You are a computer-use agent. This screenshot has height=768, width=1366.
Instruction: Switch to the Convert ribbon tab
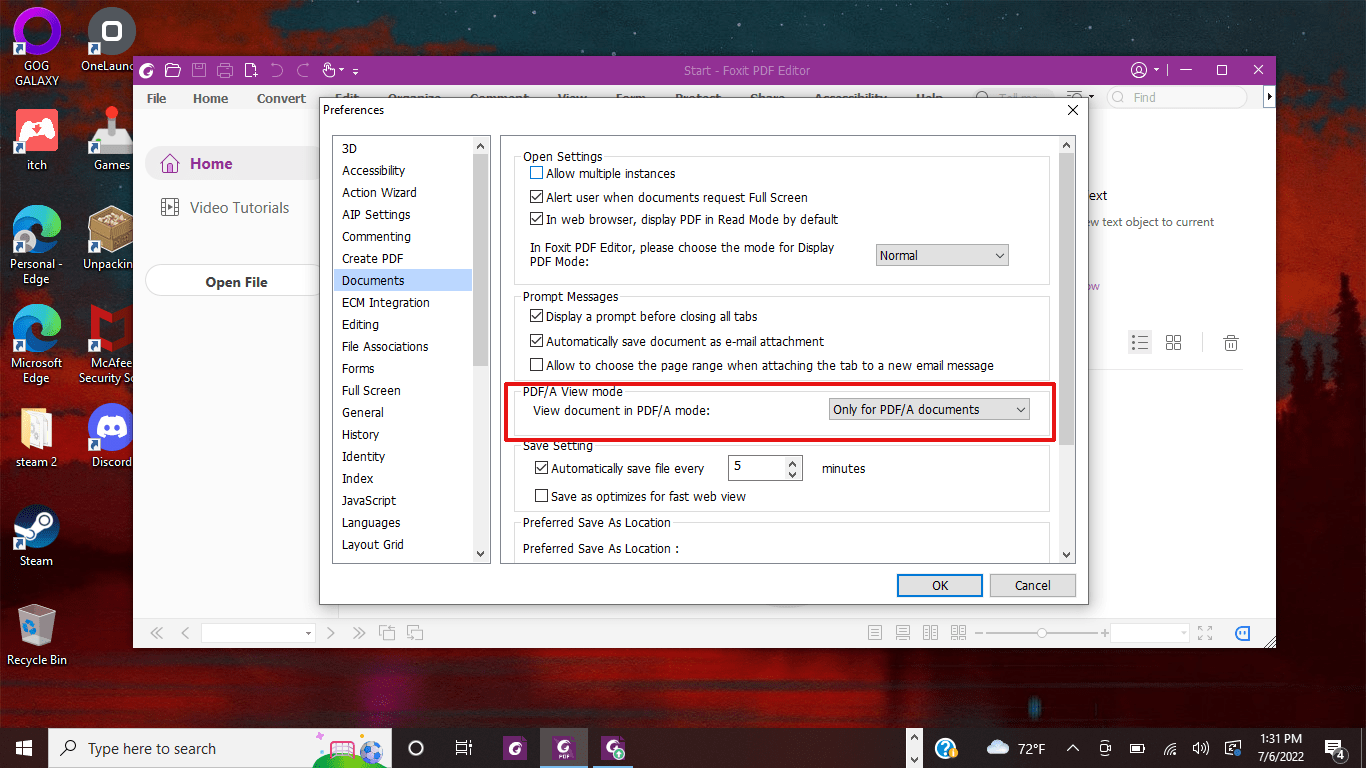280,98
